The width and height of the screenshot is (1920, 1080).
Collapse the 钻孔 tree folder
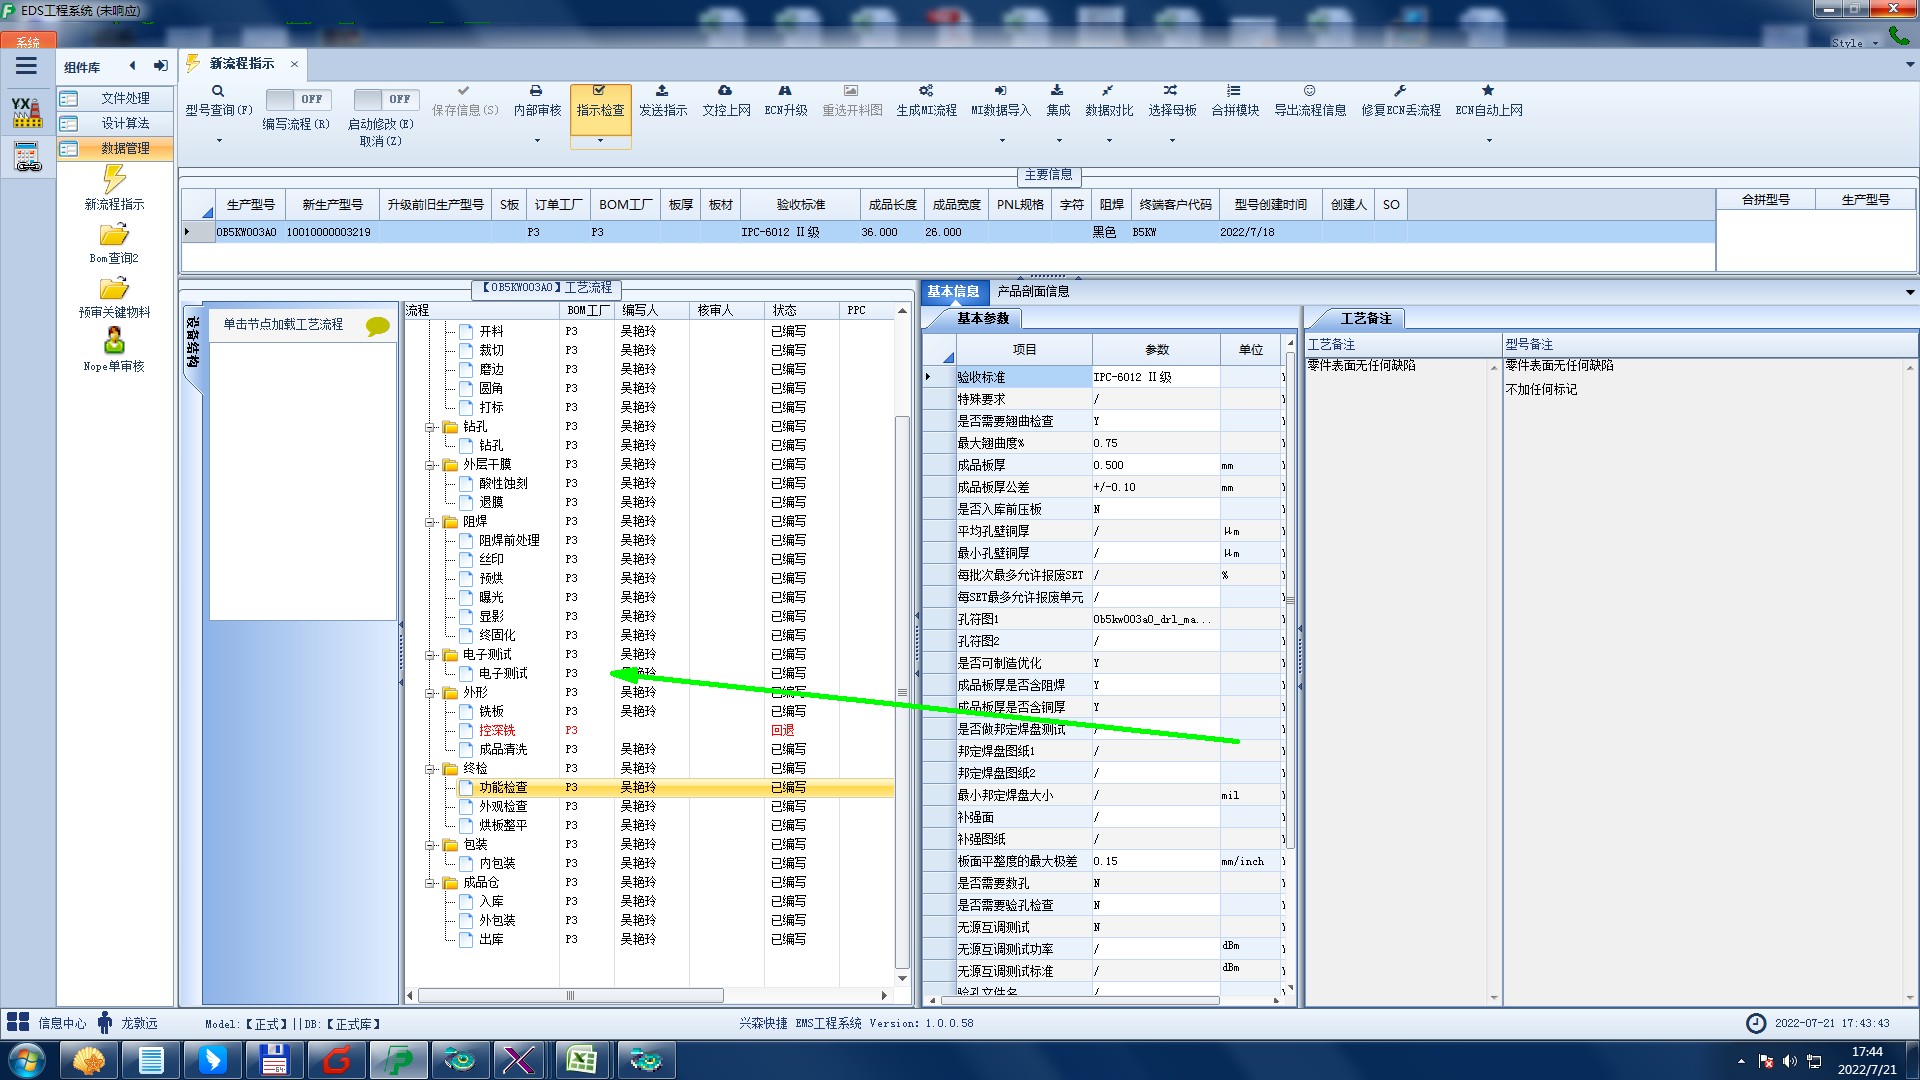(431, 427)
